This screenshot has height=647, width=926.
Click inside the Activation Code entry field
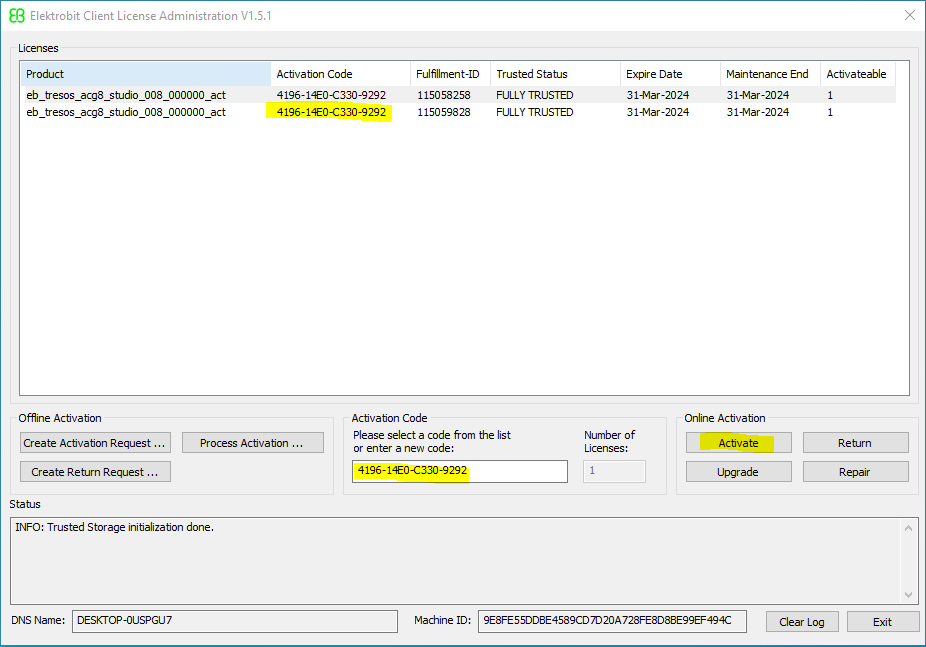[459, 471]
